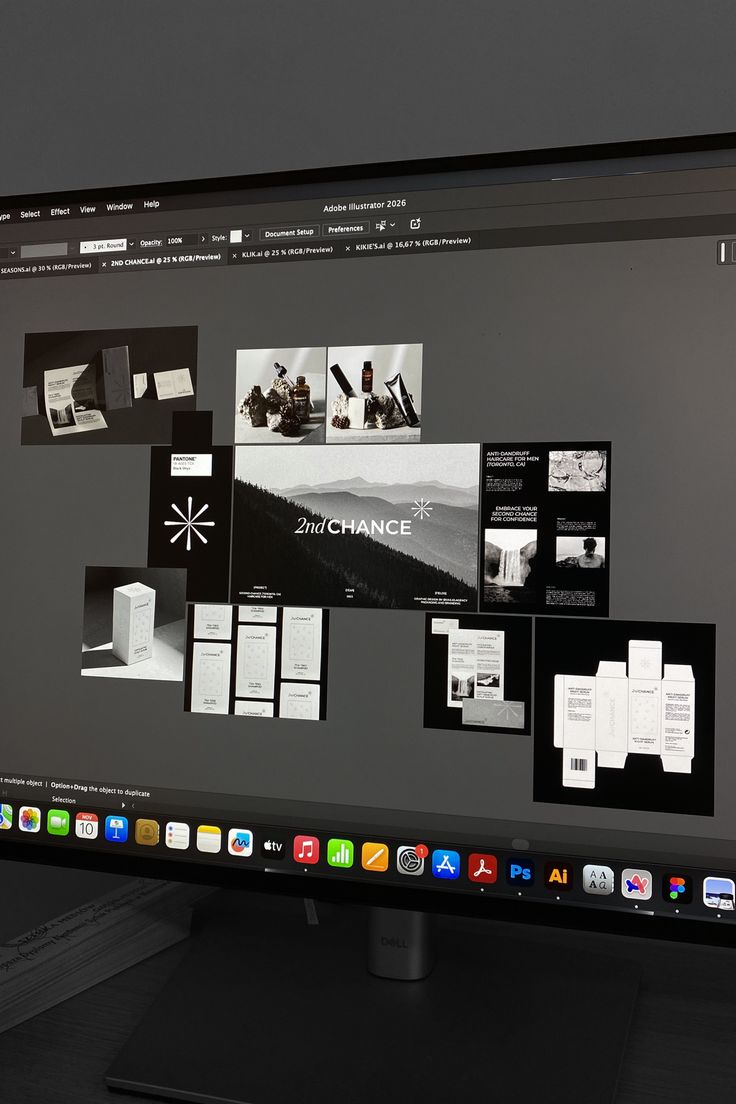Click the gray variable width profile box
This screenshot has height=1104, width=736.
click(44, 250)
